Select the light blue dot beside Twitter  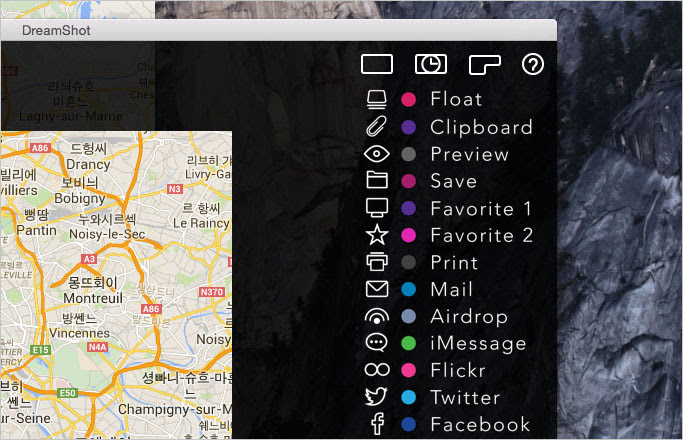[408, 397]
